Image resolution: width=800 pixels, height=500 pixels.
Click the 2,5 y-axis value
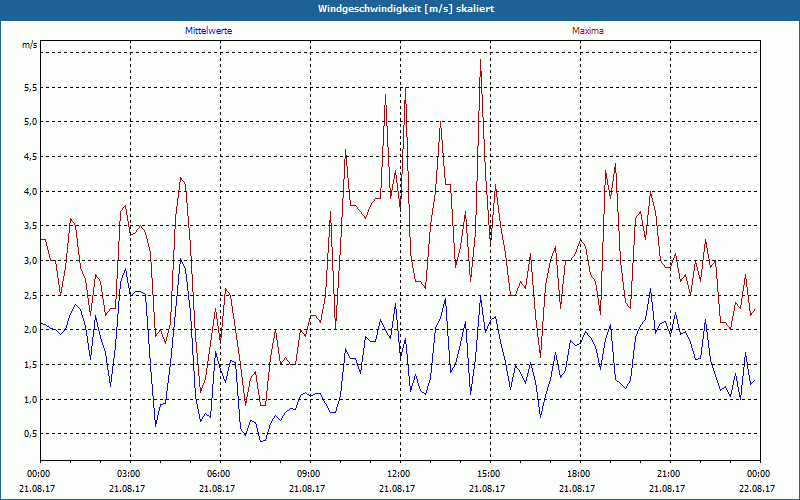point(31,295)
